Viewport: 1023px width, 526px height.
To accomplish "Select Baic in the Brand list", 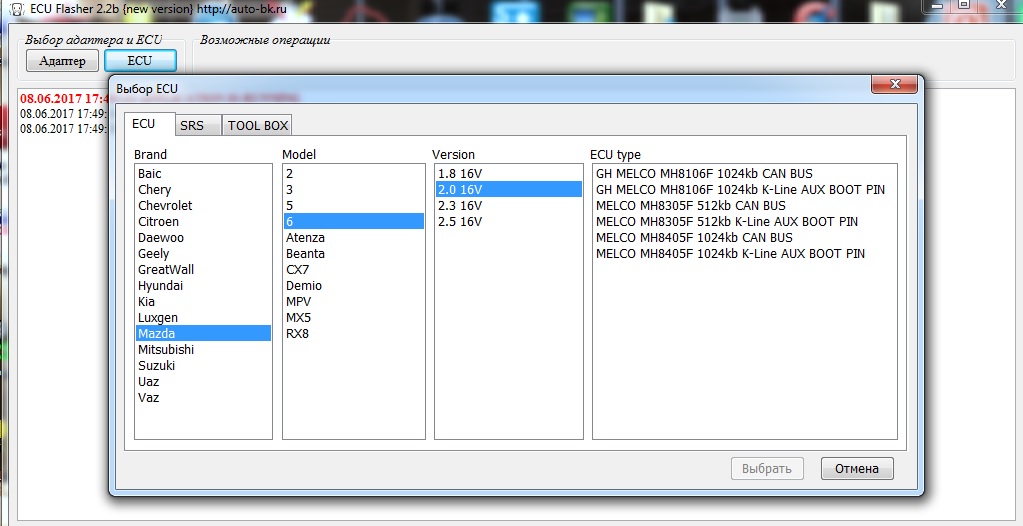I will (x=202, y=174).
